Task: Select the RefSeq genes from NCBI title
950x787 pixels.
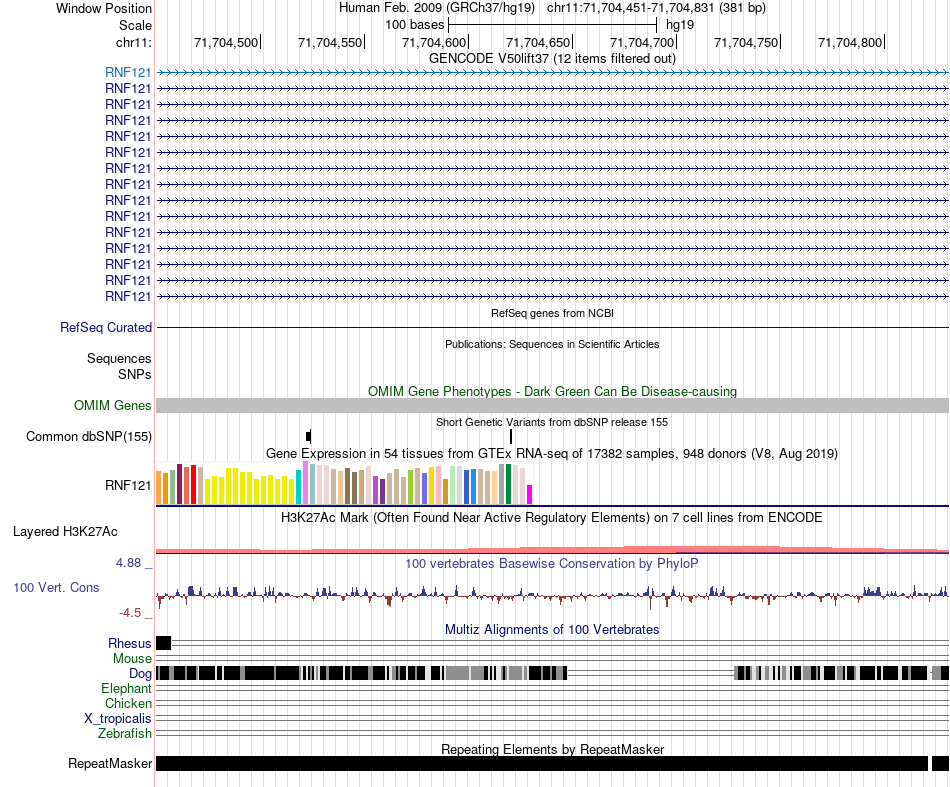Action: [552, 313]
